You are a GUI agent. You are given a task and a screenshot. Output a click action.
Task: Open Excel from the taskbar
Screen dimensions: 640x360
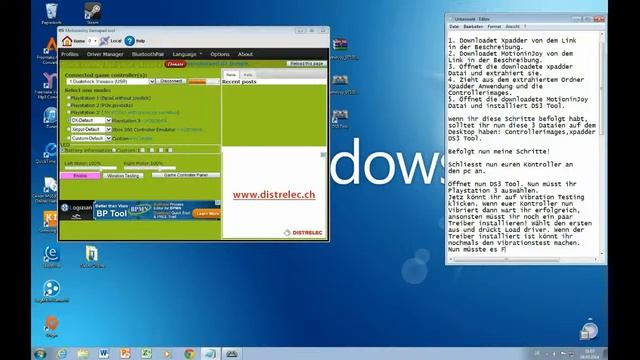click(x=146, y=353)
